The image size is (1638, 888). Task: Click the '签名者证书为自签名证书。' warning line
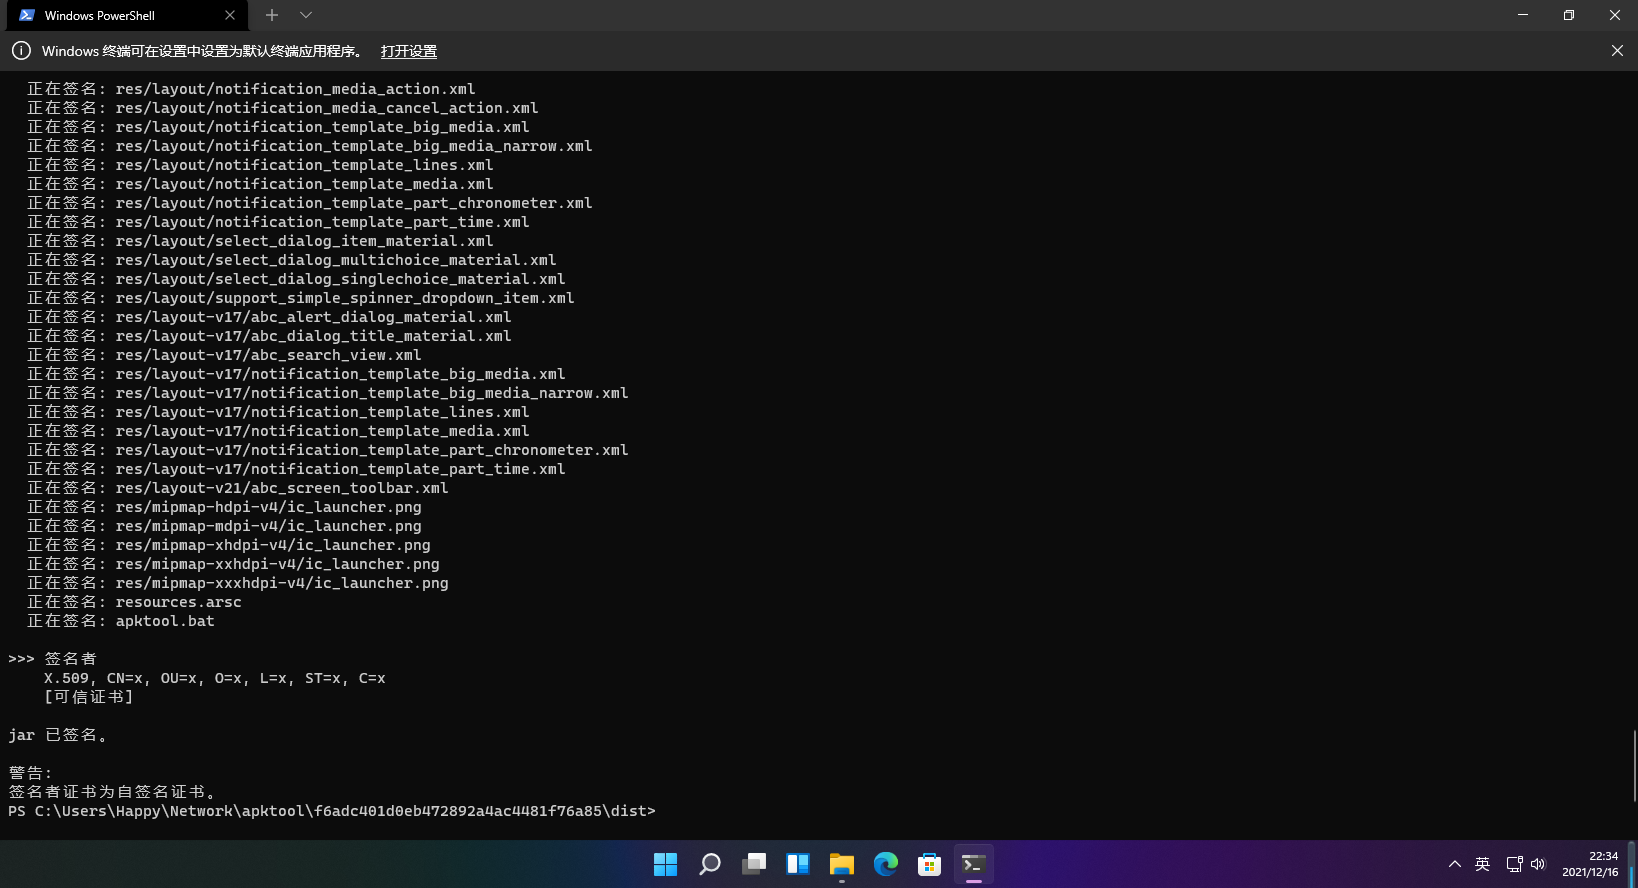coord(112,792)
